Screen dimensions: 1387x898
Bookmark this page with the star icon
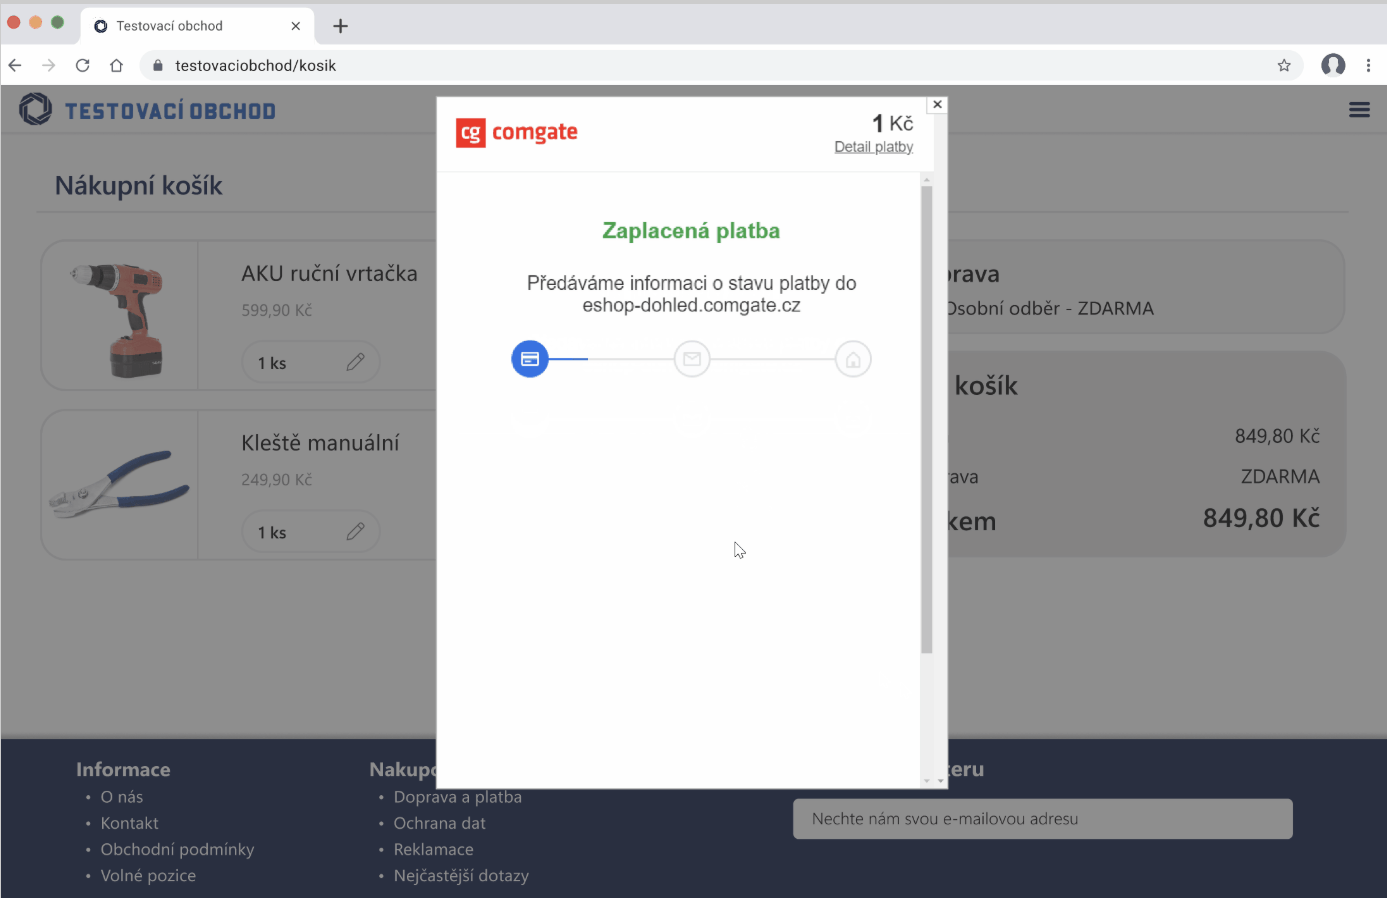pyautogui.click(x=1284, y=65)
